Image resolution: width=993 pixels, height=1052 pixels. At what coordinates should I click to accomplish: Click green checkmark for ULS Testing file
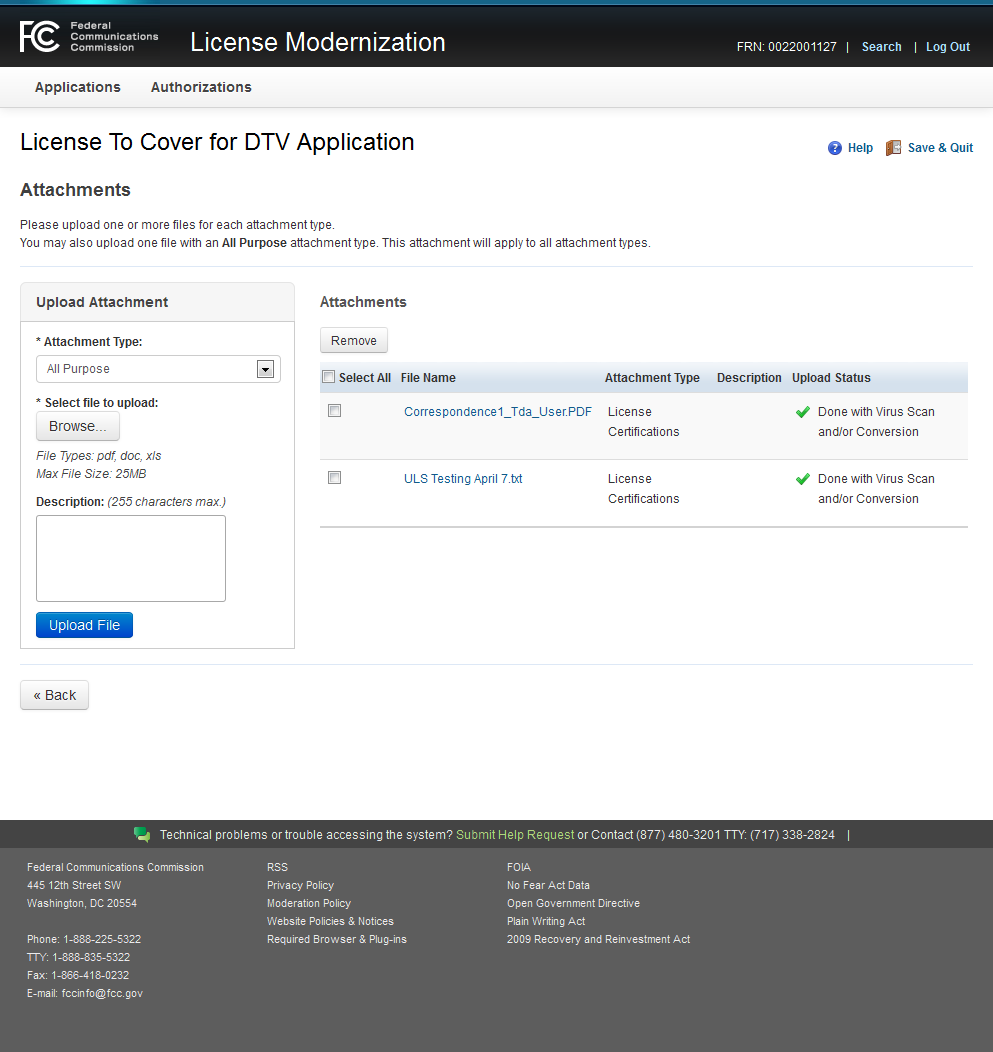[x=802, y=479]
